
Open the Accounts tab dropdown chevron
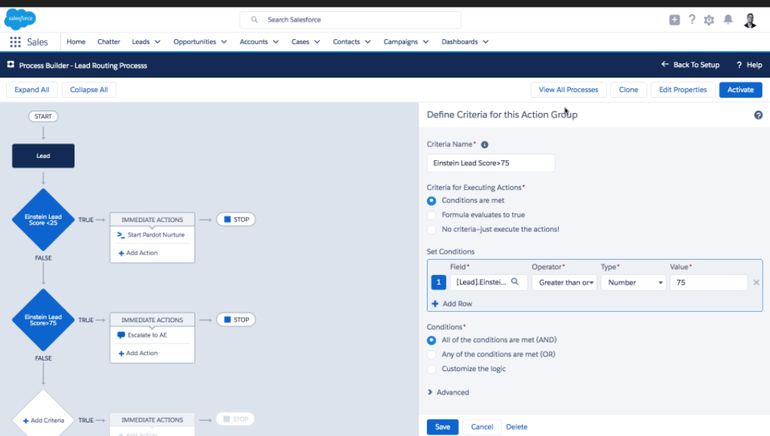pyautogui.click(x=275, y=42)
